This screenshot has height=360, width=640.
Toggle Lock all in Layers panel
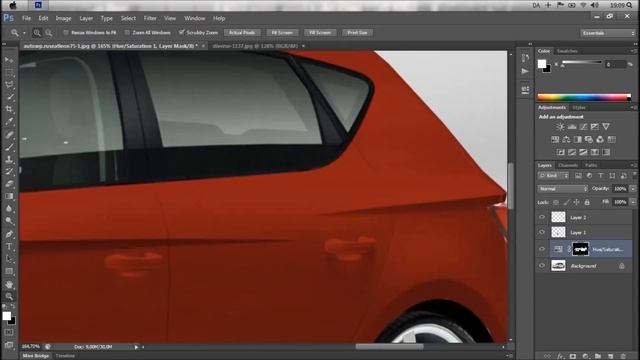(587, 202)
